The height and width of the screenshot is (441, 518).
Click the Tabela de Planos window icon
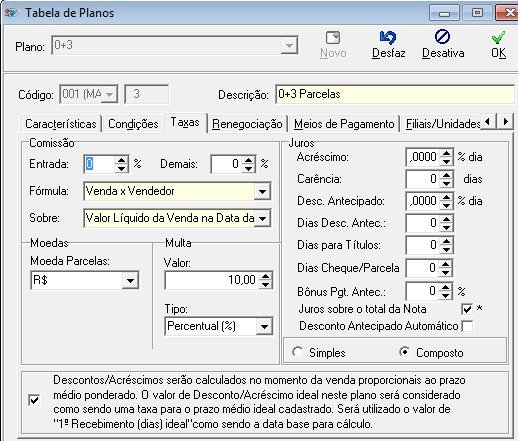(x=11, y=13)
